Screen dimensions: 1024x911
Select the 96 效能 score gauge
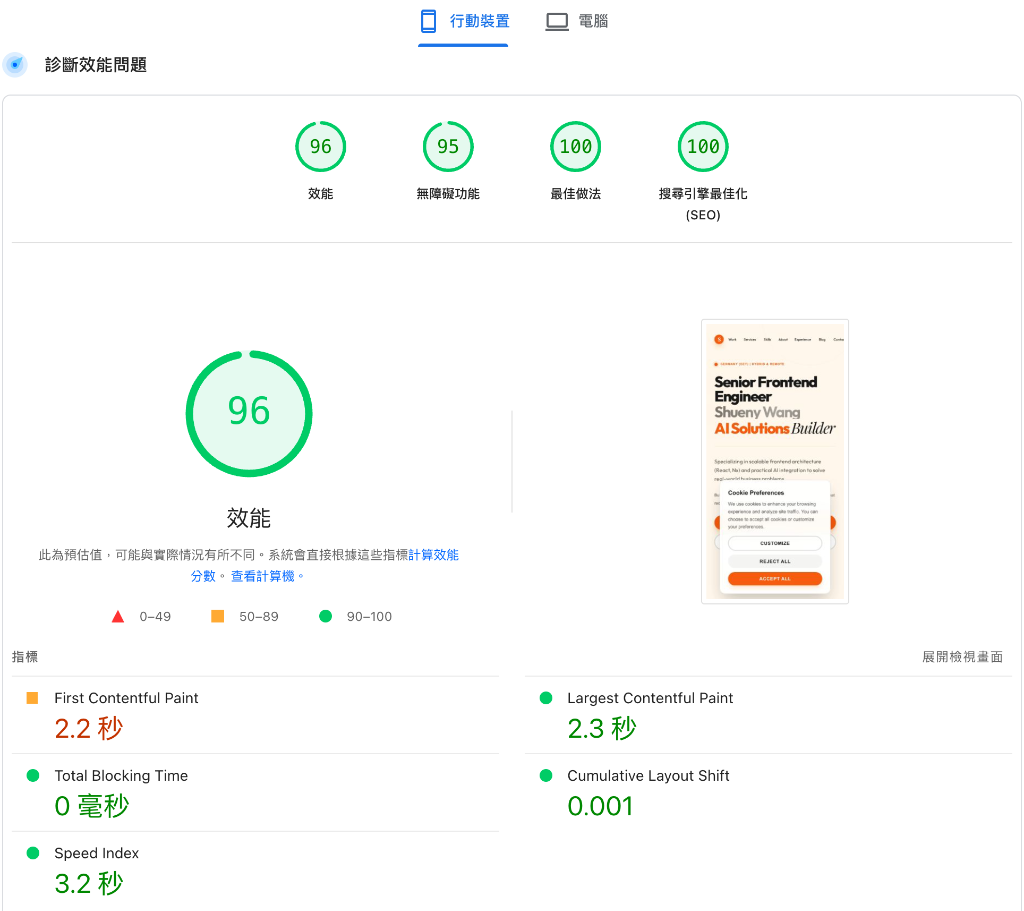[x=249, y=413]
